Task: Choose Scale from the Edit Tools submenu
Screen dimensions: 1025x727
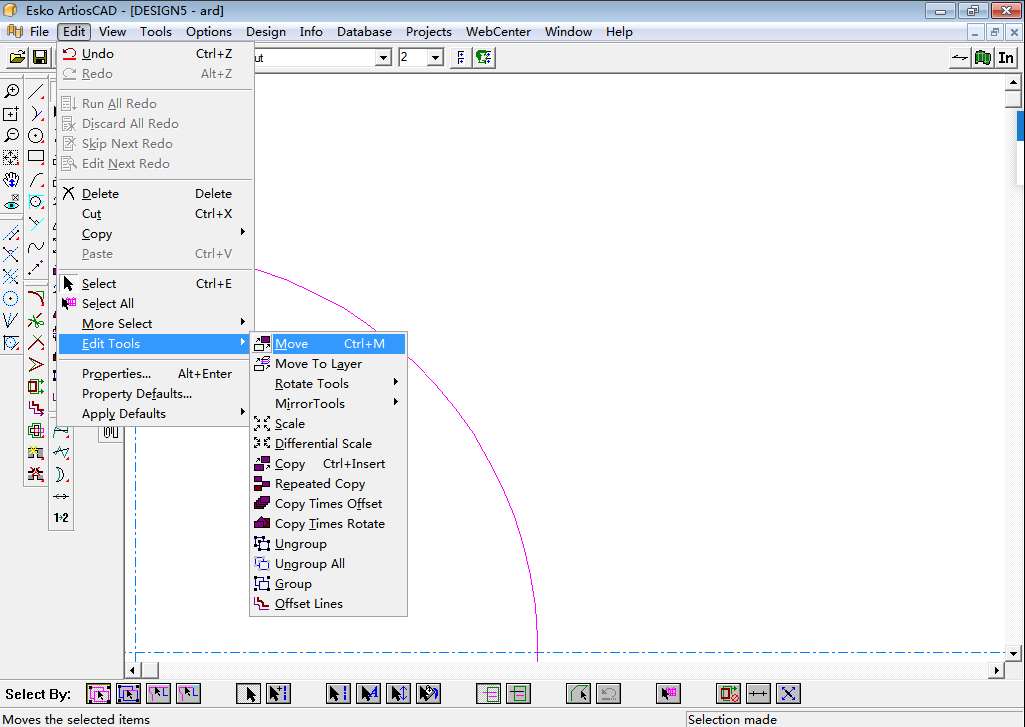Action: point(290,424)
